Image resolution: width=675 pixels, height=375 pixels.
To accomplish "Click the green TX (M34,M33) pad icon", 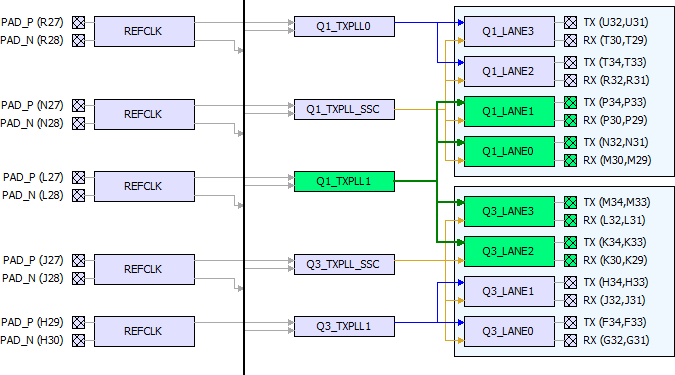I will [570, 202].
